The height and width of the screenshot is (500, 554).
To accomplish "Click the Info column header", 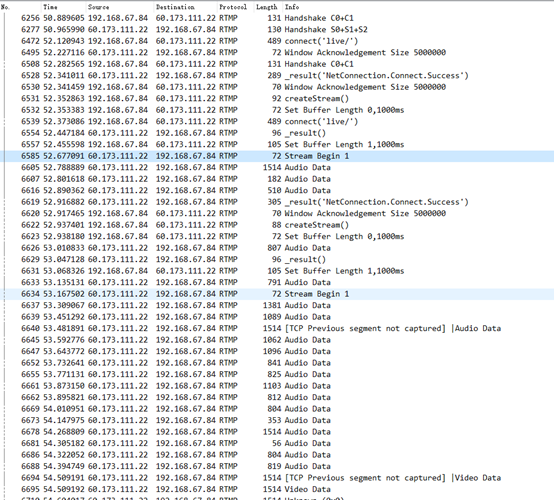I will [x=418, y=7].
